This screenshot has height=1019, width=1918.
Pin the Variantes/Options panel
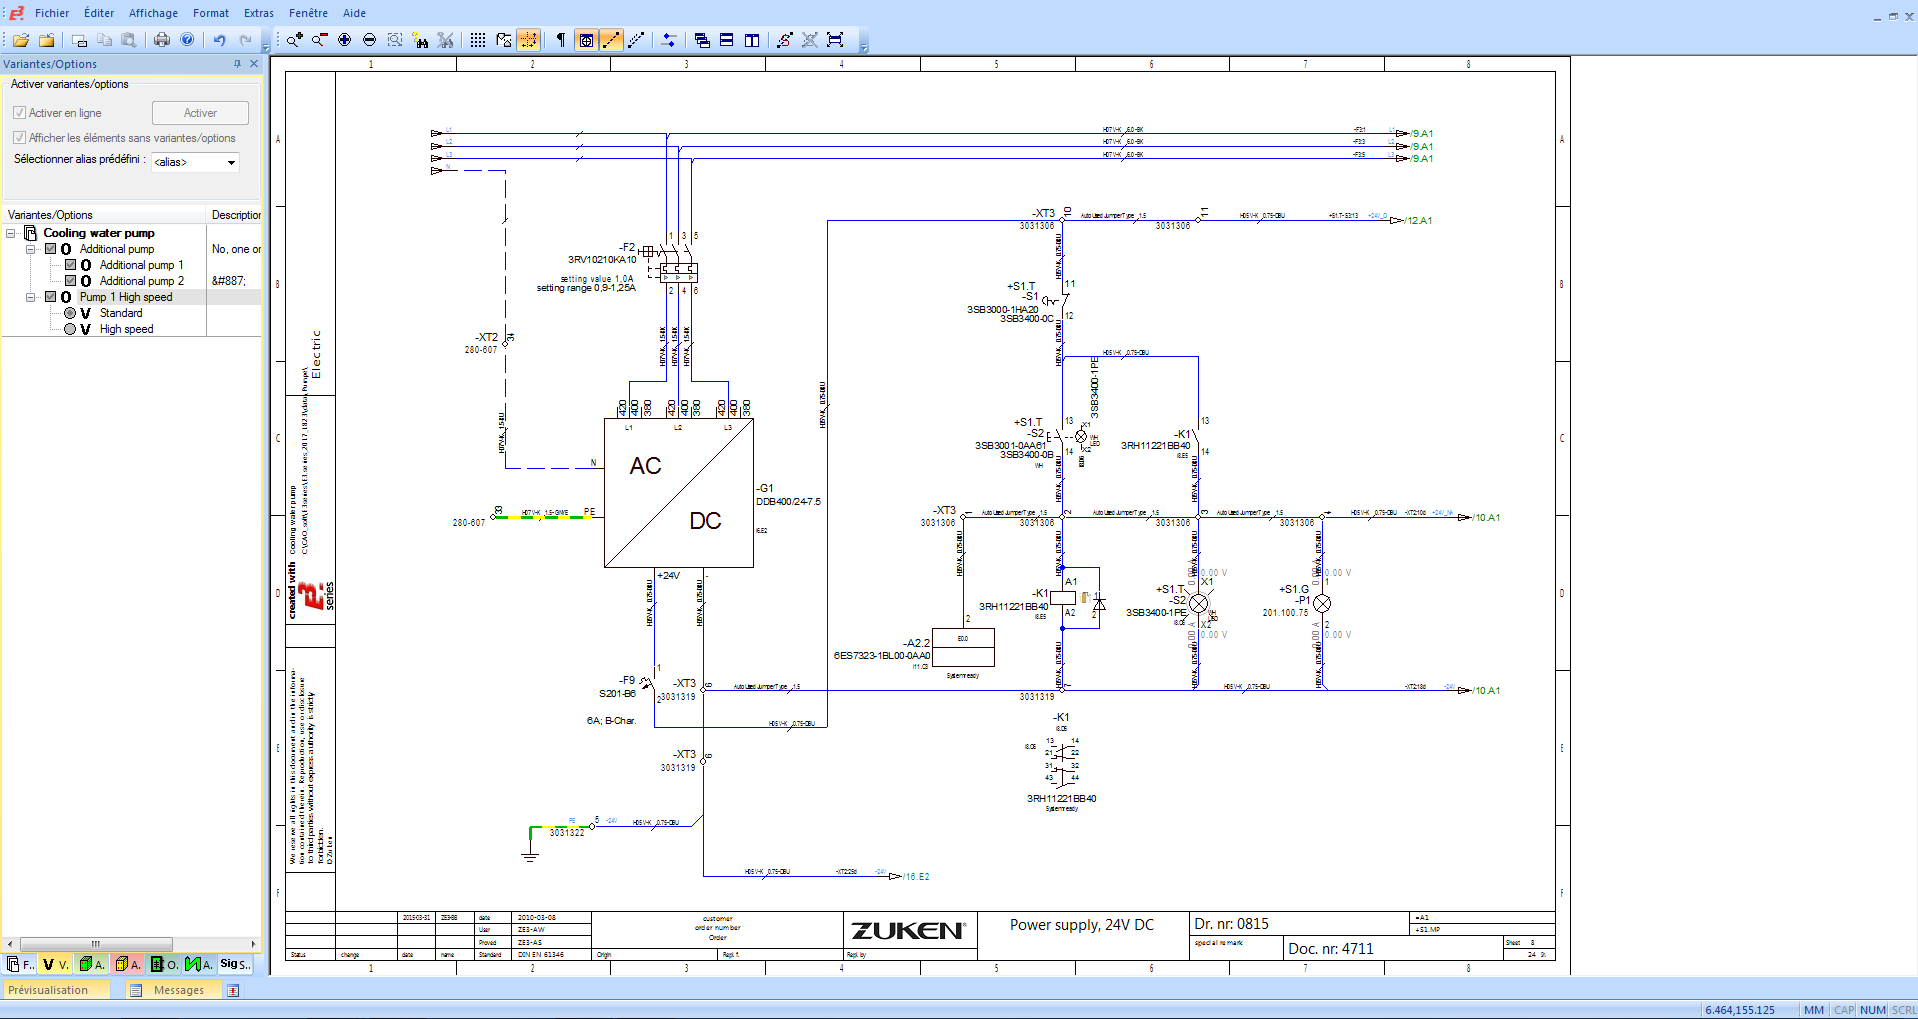[237, 64]
